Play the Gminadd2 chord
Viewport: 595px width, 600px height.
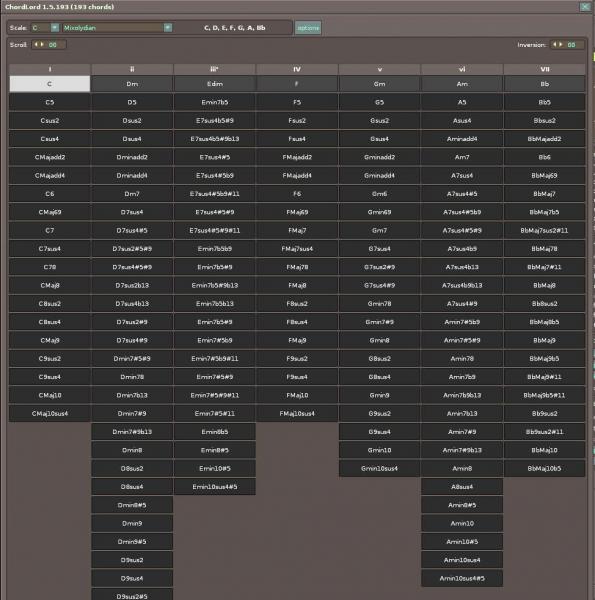coord(380,157)
